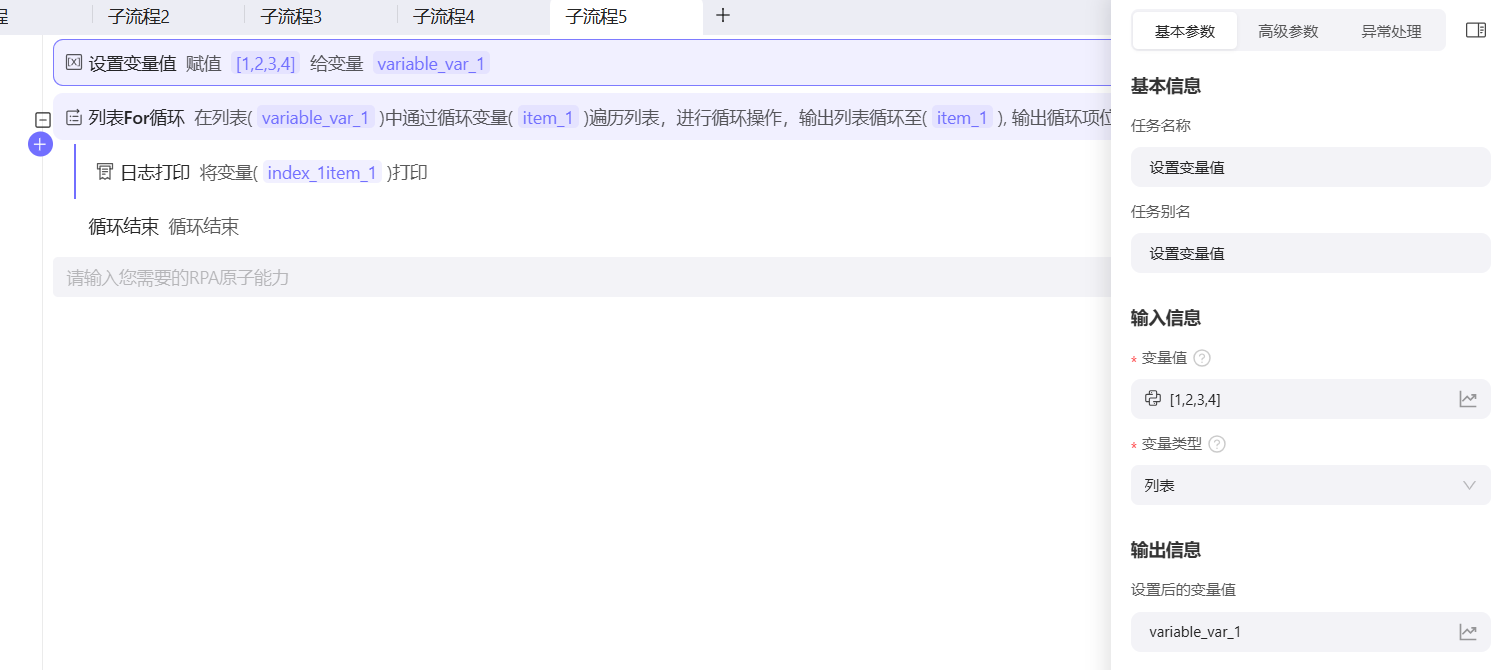
Task: Toggle the right side panel layout icon
Action: click(x=1475, y=31)
